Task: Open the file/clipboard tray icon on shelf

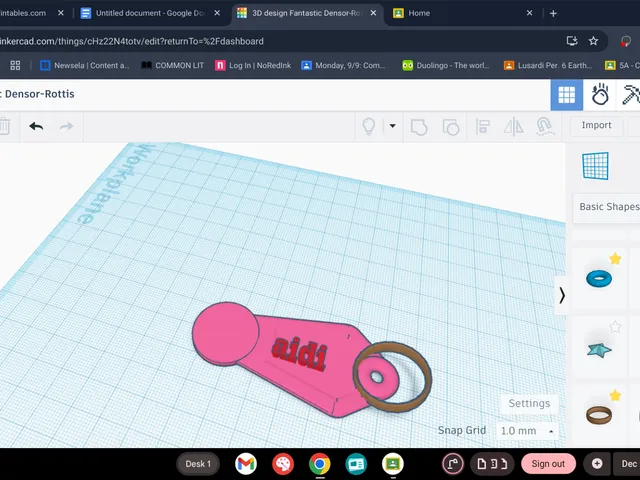Action: tap(492, 464)
